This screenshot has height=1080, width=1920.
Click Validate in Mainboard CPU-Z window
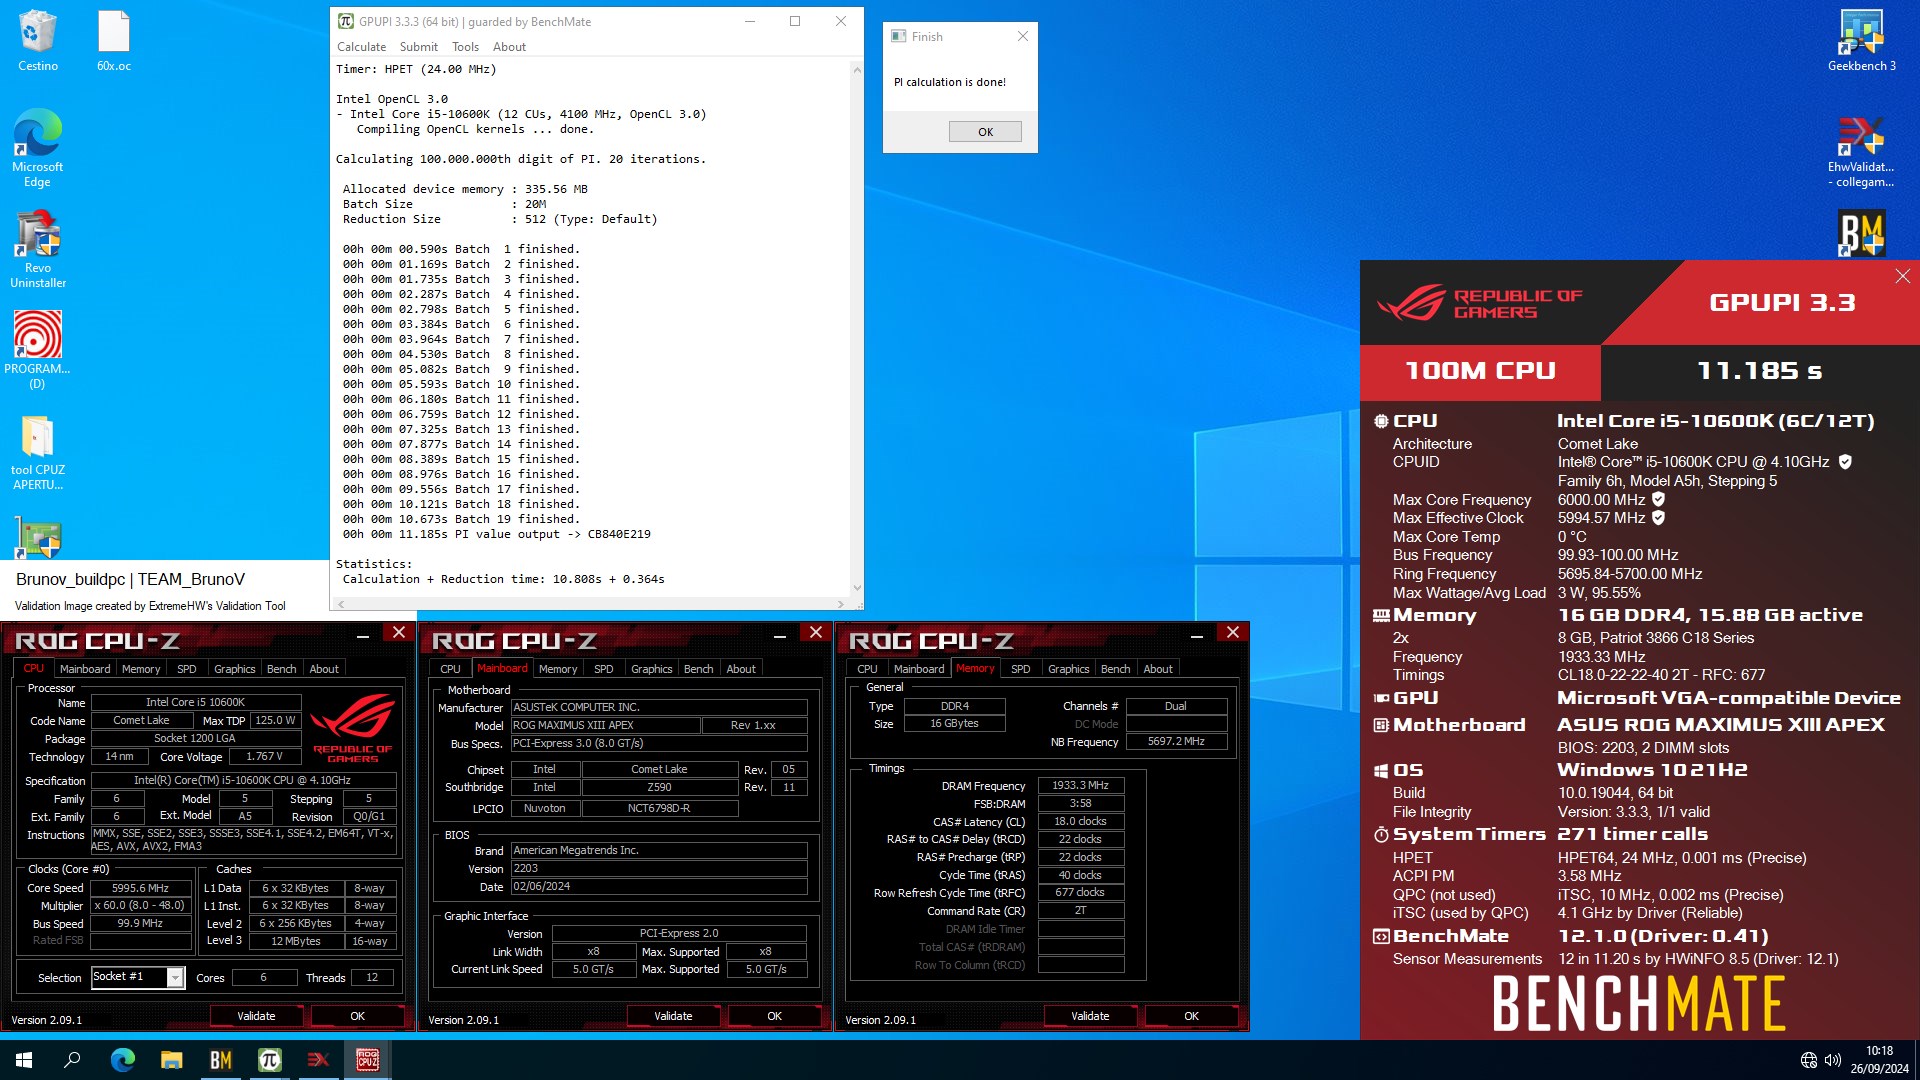point(673,1016)
